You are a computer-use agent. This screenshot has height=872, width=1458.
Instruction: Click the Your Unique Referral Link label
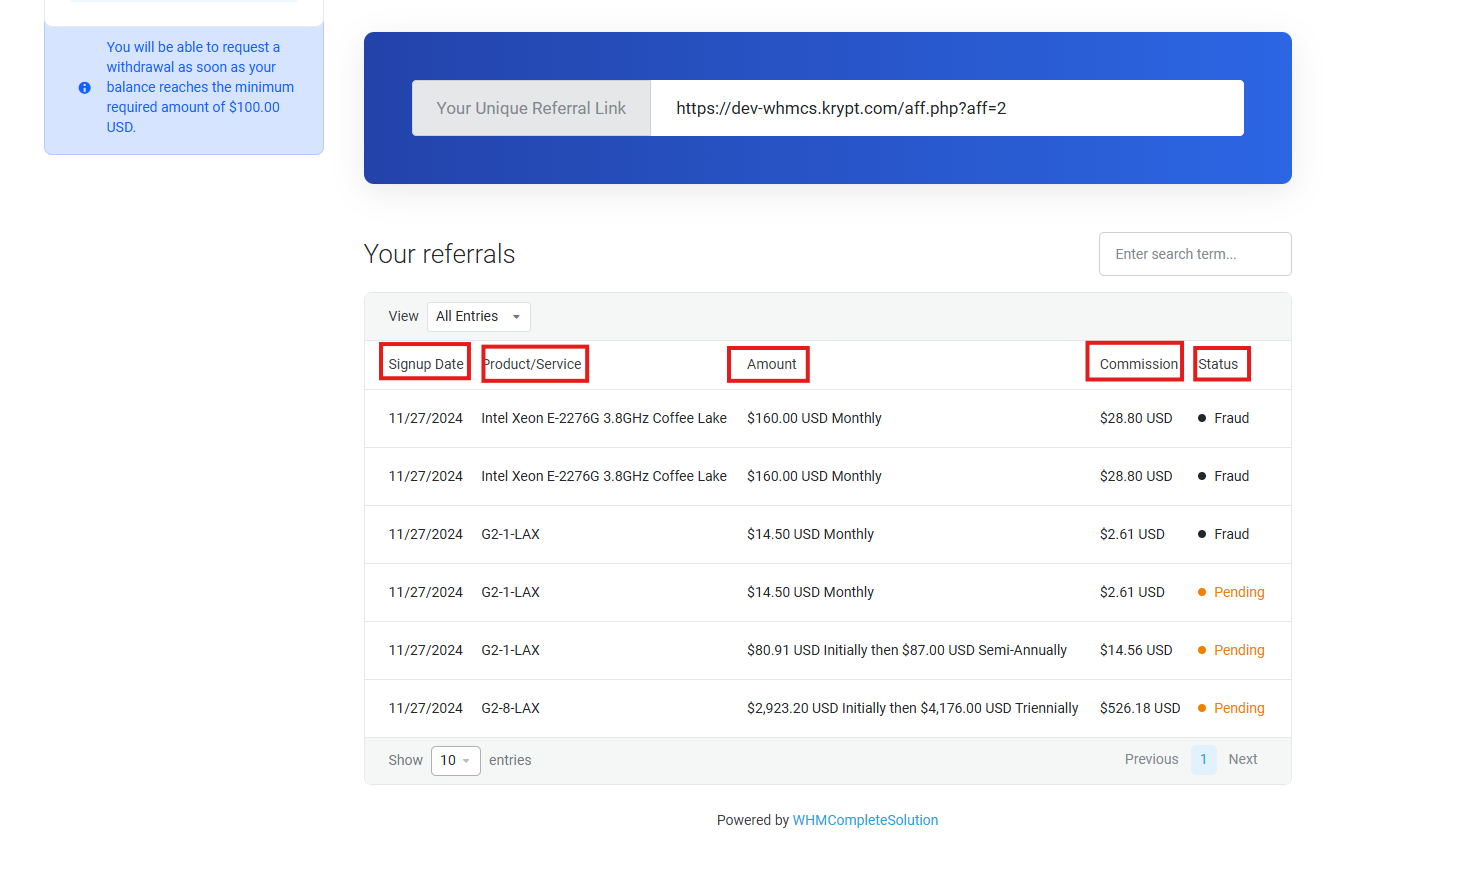531,108
